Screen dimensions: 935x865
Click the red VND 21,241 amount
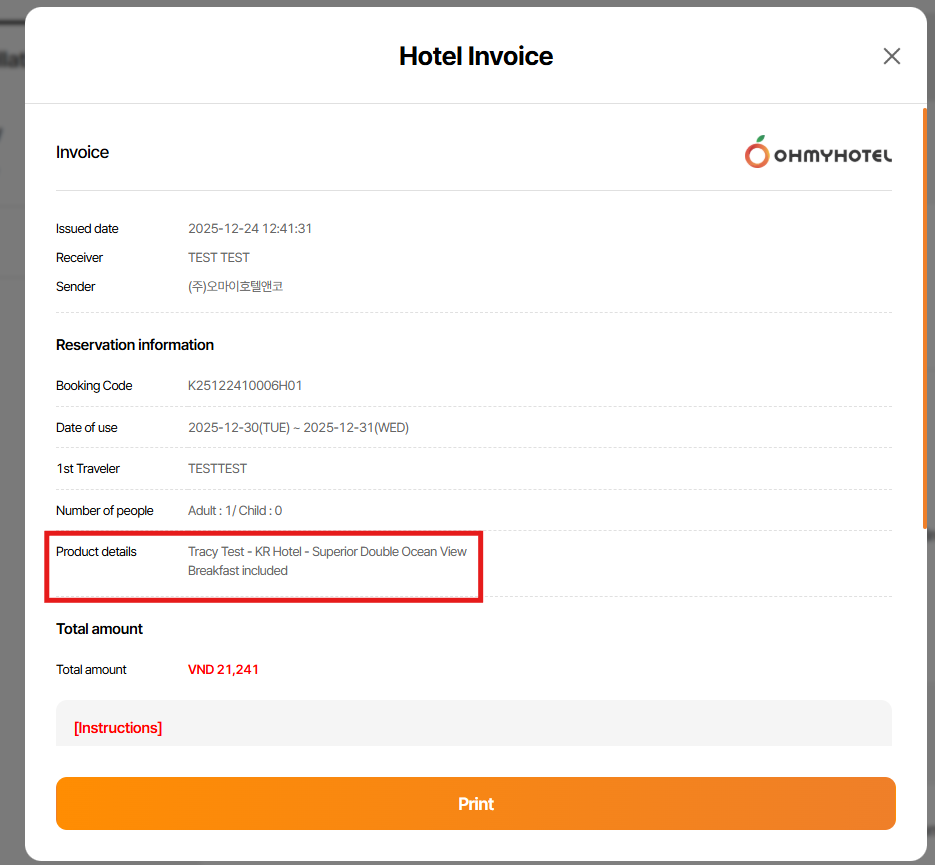click(x=223, y=670)
